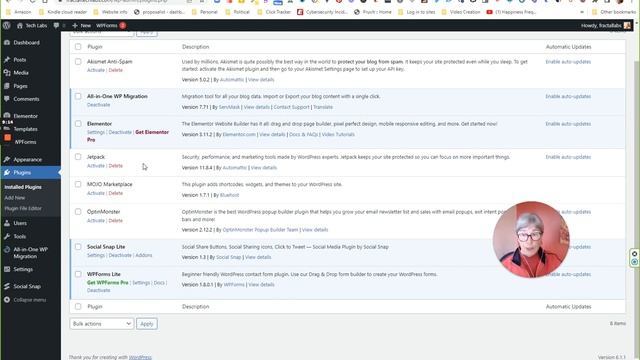Open Add New under Plugins submenu
The width and height of the screenshot is (640, 360).
[15, 198]
